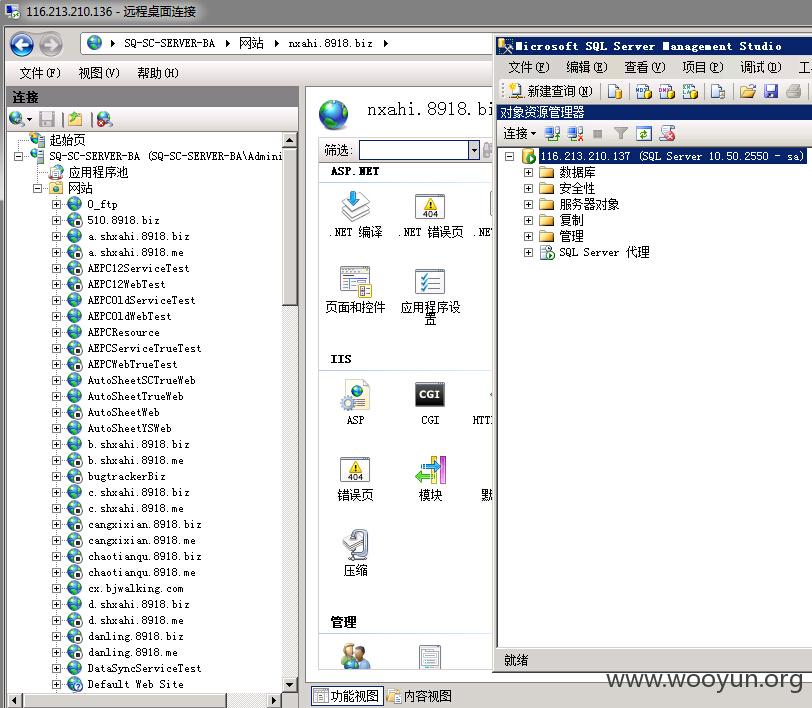Click horizontal scrollbar right arrow in connections
Viewport: 812px width, 708px height.
click(x=274, y=700)
